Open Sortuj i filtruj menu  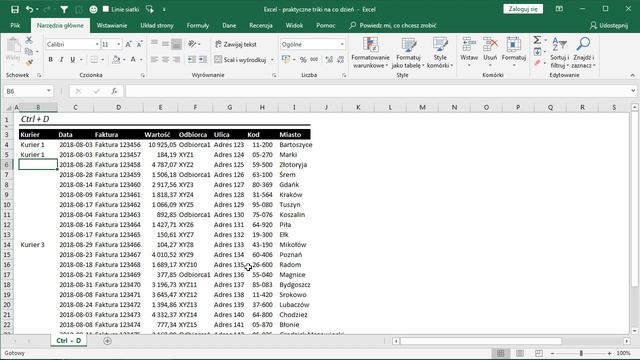[559, 53]
